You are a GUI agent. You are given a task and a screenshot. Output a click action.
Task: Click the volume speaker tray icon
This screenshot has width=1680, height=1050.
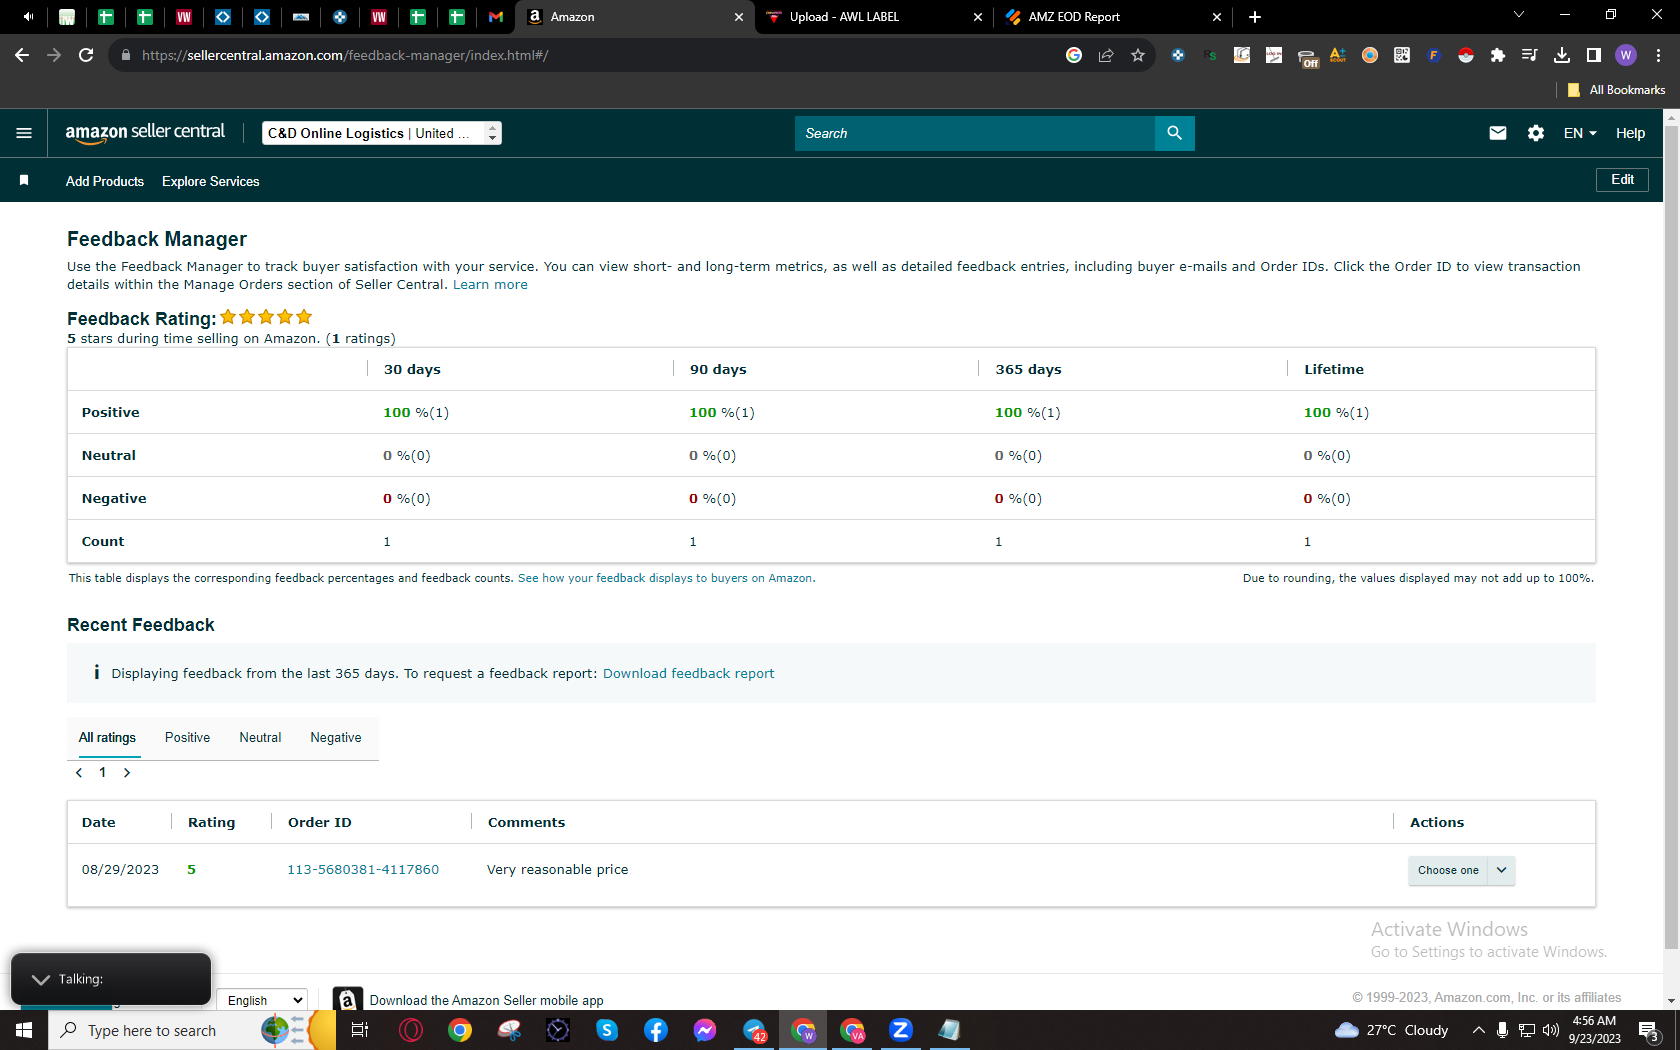point(1551,1030)
